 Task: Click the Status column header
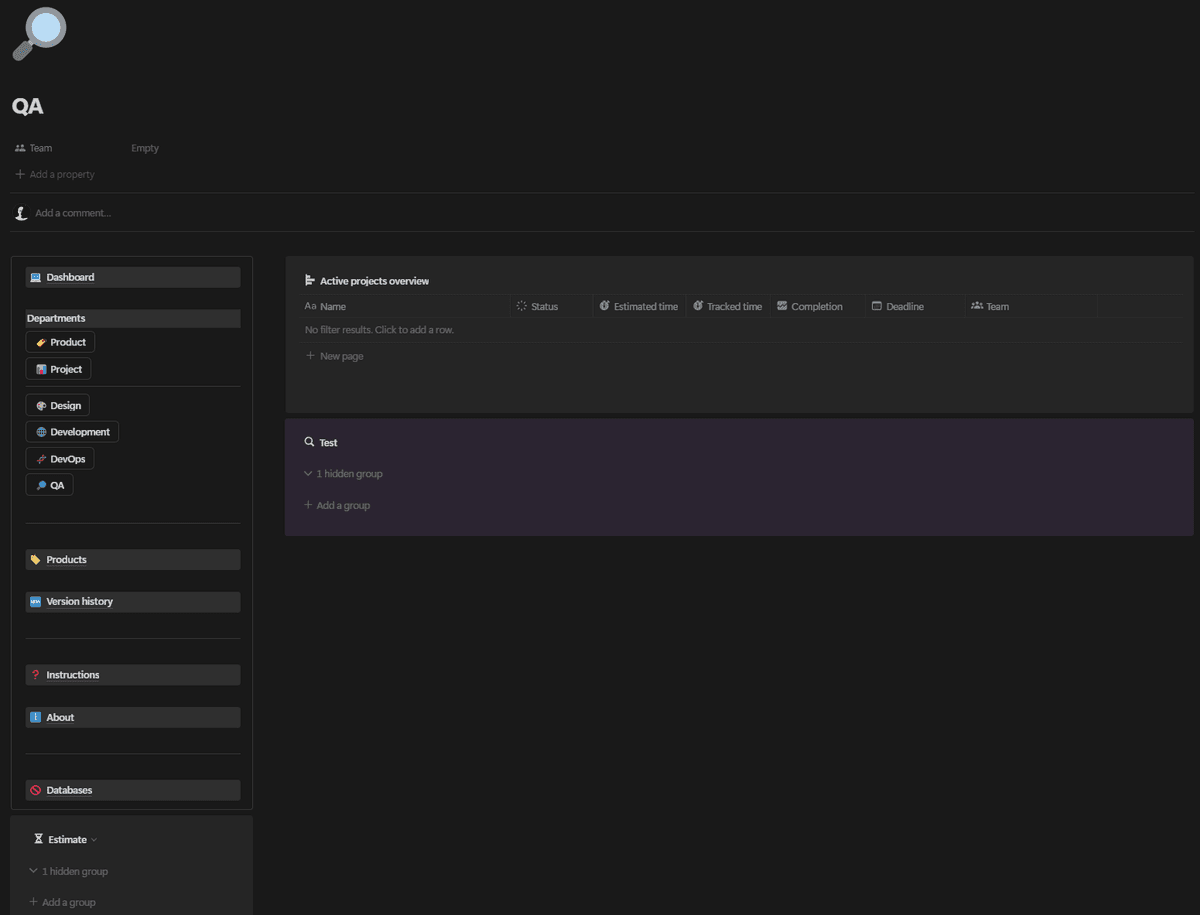(x=544, y=307)
